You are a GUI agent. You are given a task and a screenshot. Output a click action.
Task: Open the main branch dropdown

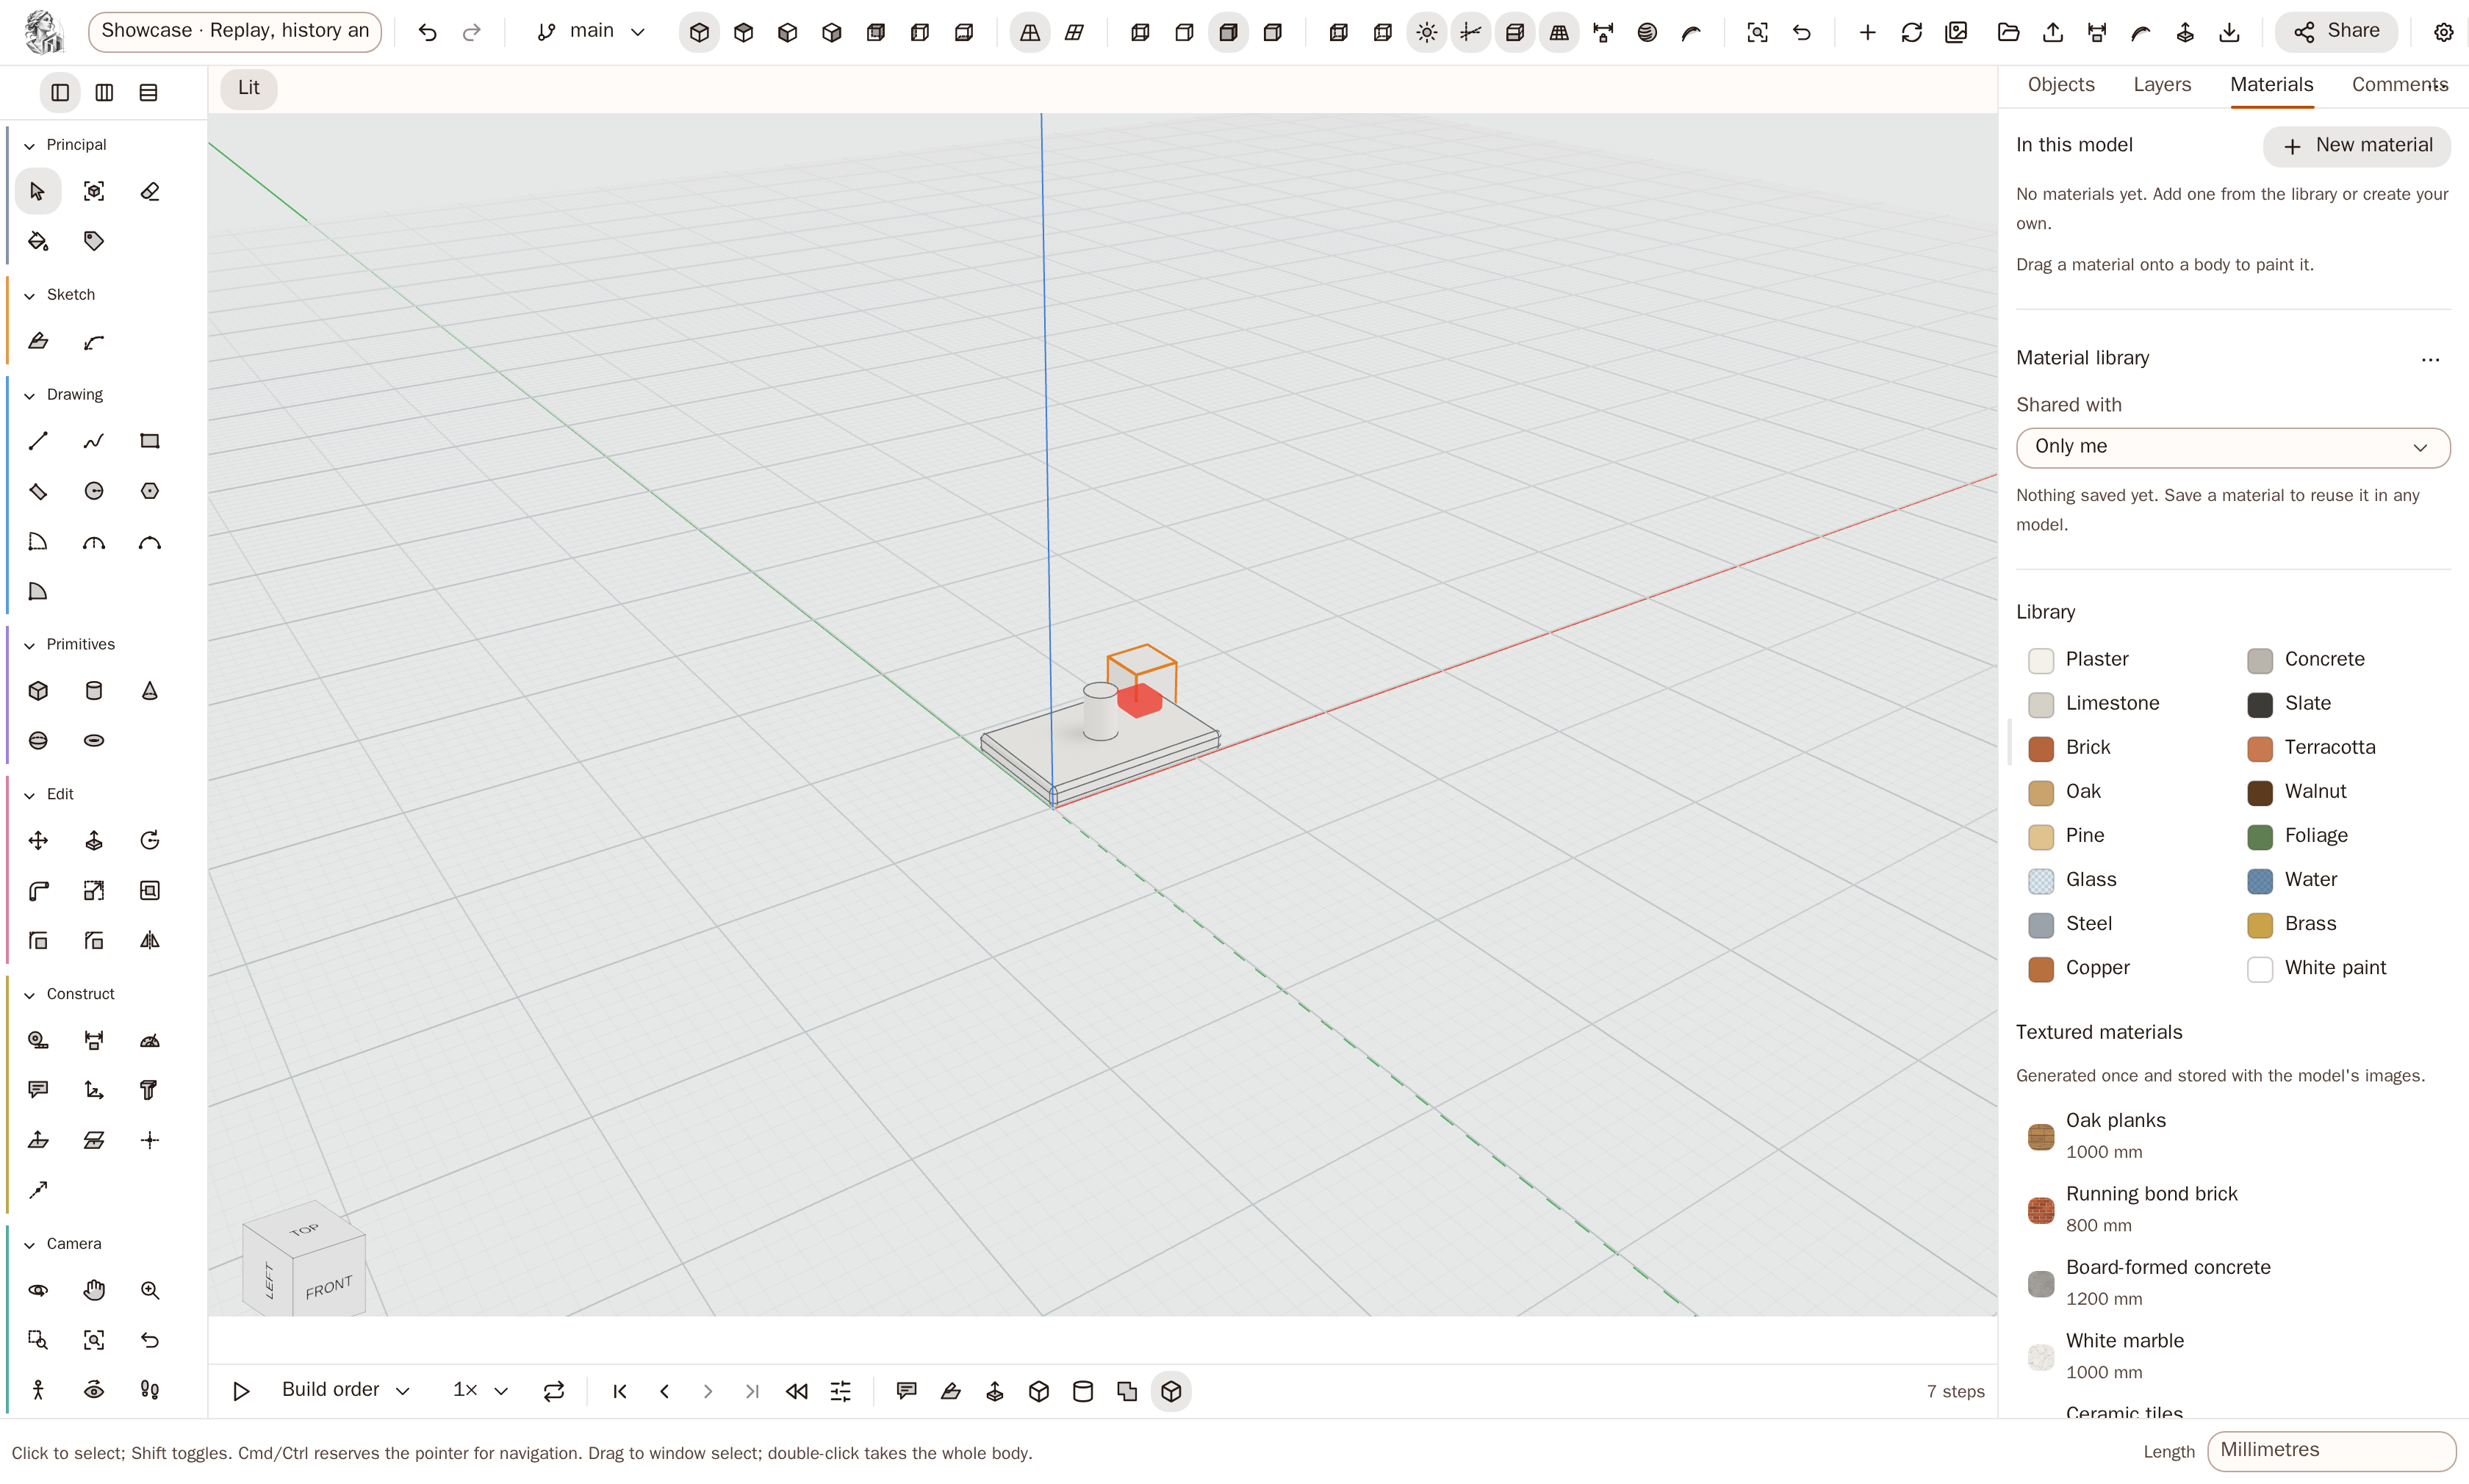coord(591,32)
